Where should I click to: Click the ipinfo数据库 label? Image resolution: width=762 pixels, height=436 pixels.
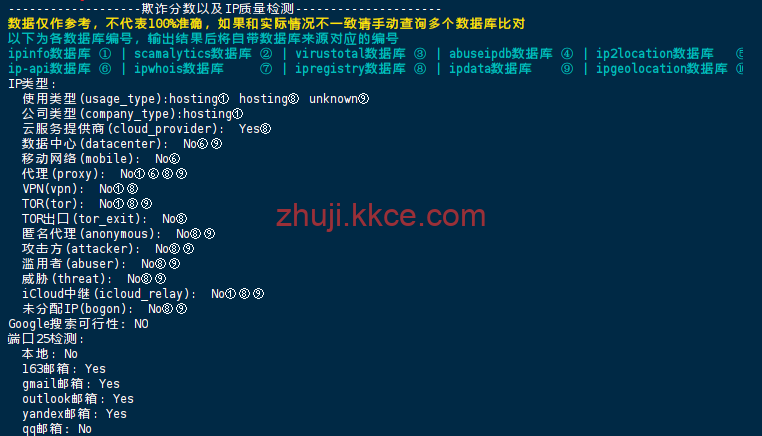click(x=50, y=53)
